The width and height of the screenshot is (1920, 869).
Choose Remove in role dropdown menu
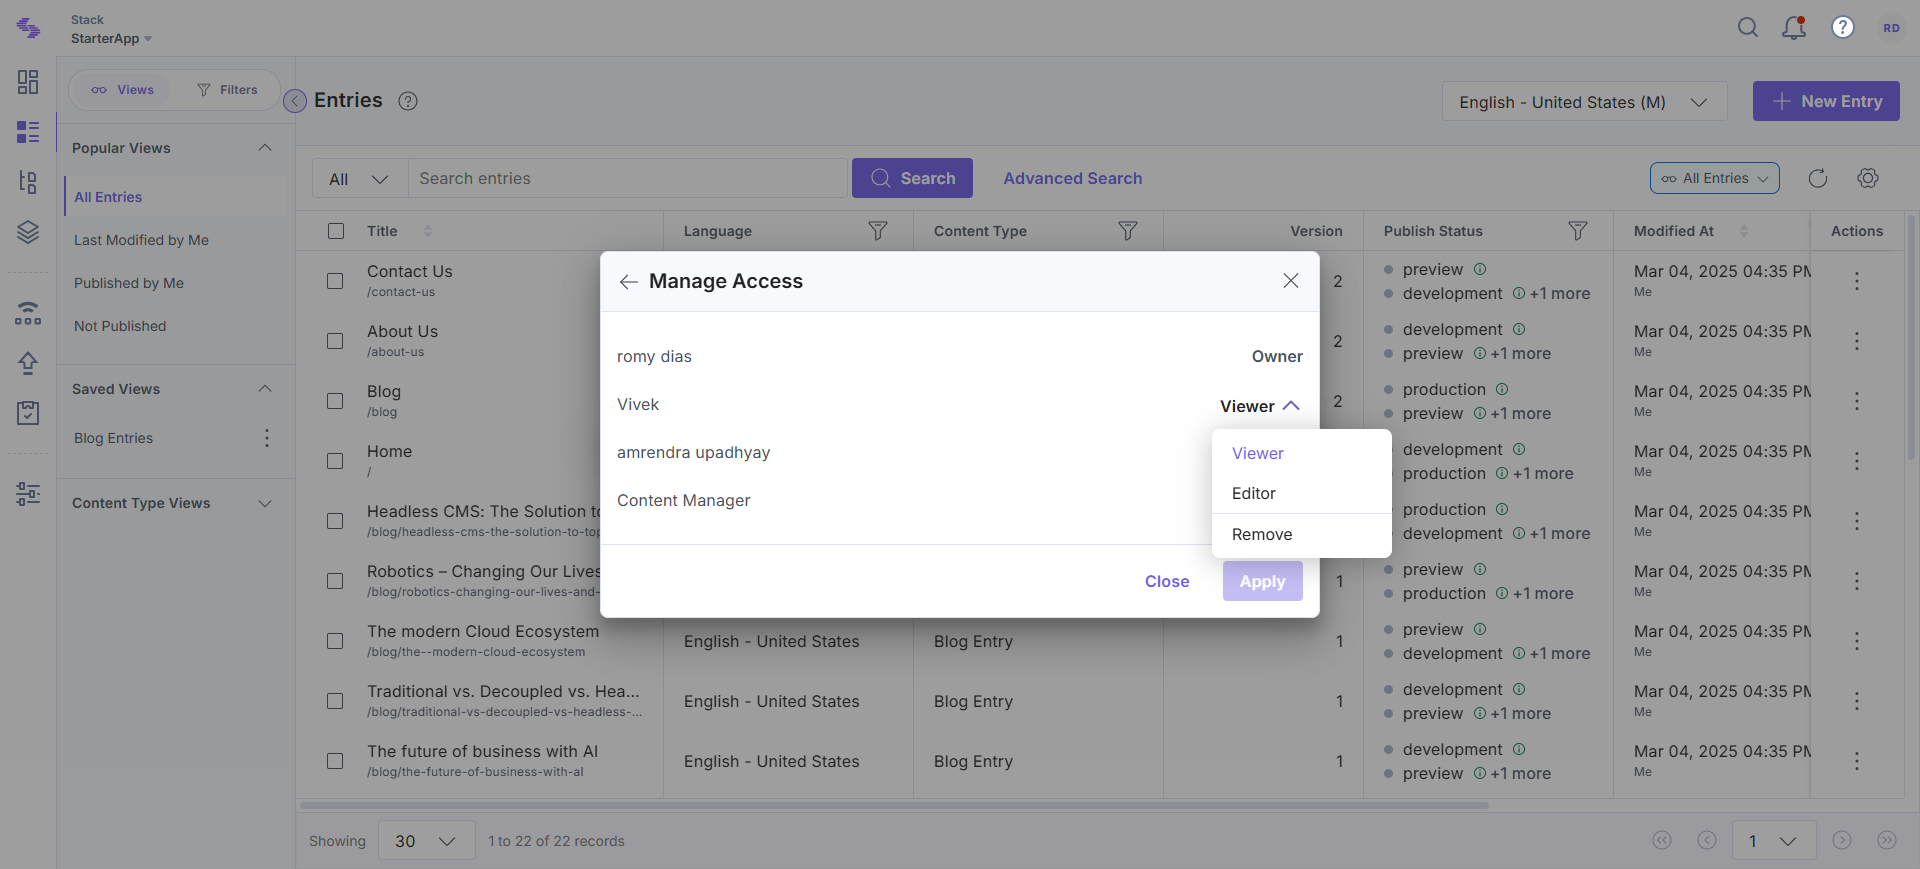1301,534
